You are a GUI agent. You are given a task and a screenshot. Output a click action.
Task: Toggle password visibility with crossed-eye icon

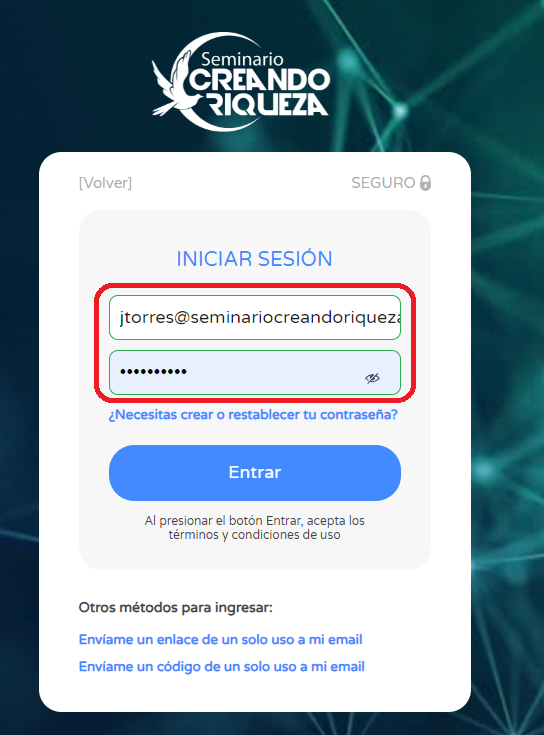[x=373, y=378]
